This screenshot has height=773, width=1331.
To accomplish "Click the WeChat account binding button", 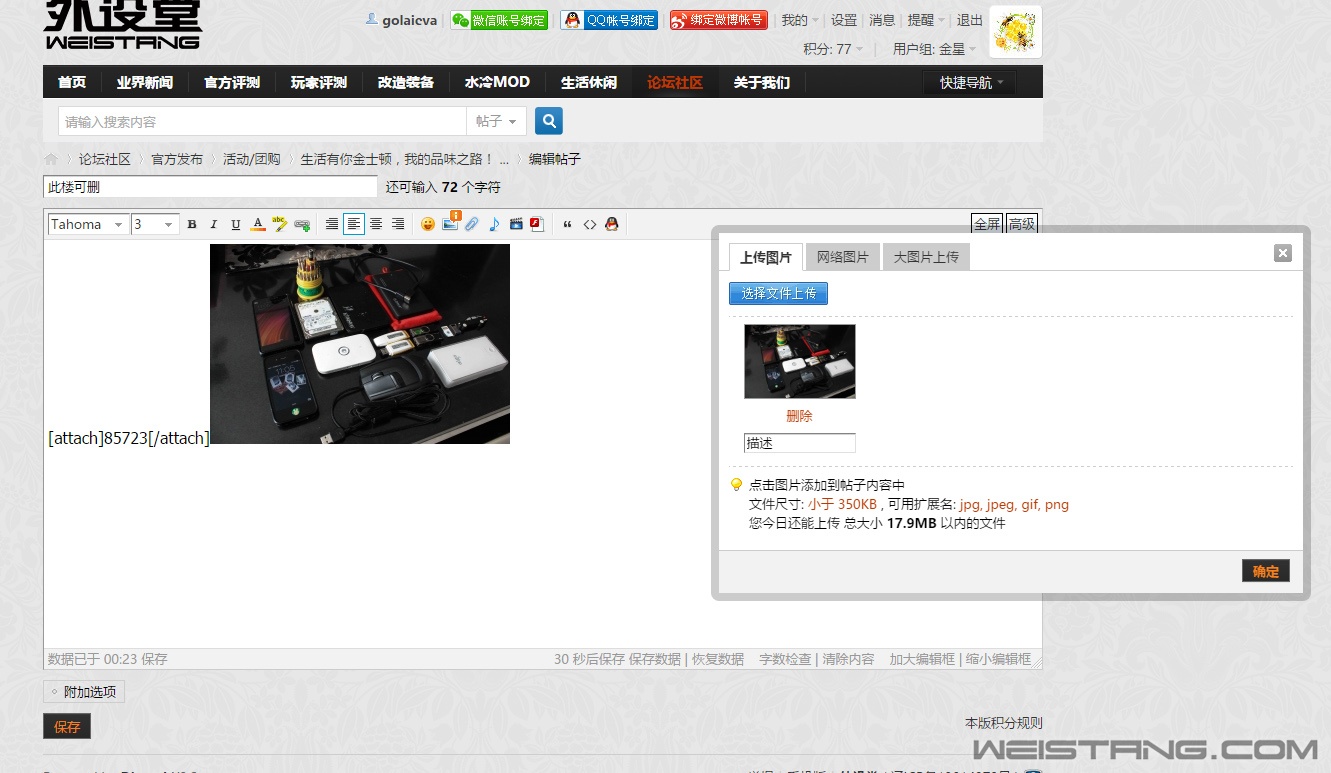I will pos(499,20).
